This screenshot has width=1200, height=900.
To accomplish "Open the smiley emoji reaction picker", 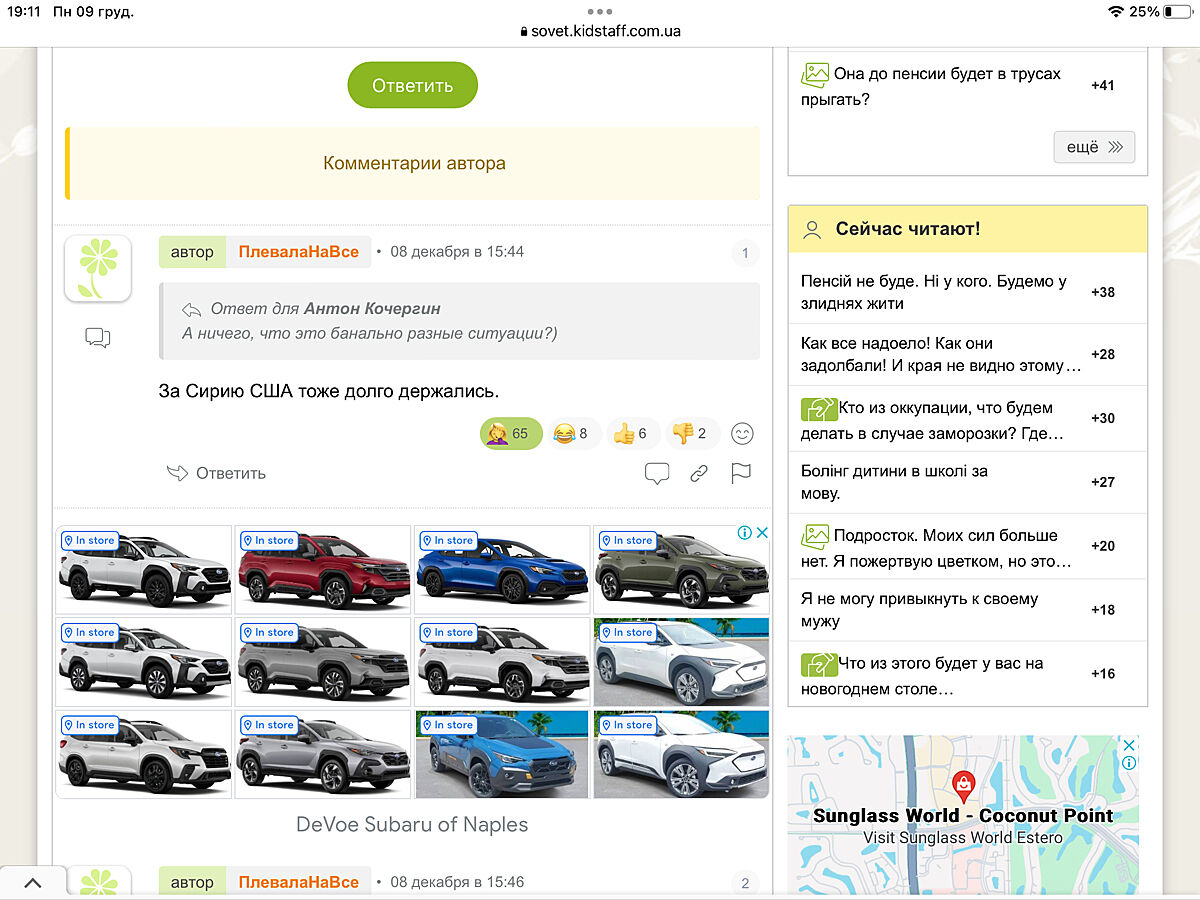I will (x=742, y=434).
